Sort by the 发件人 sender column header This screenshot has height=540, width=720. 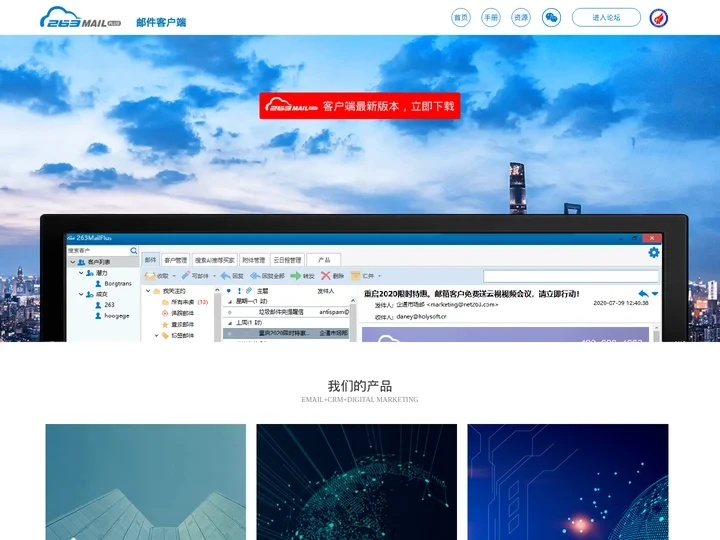click(326, 291)
